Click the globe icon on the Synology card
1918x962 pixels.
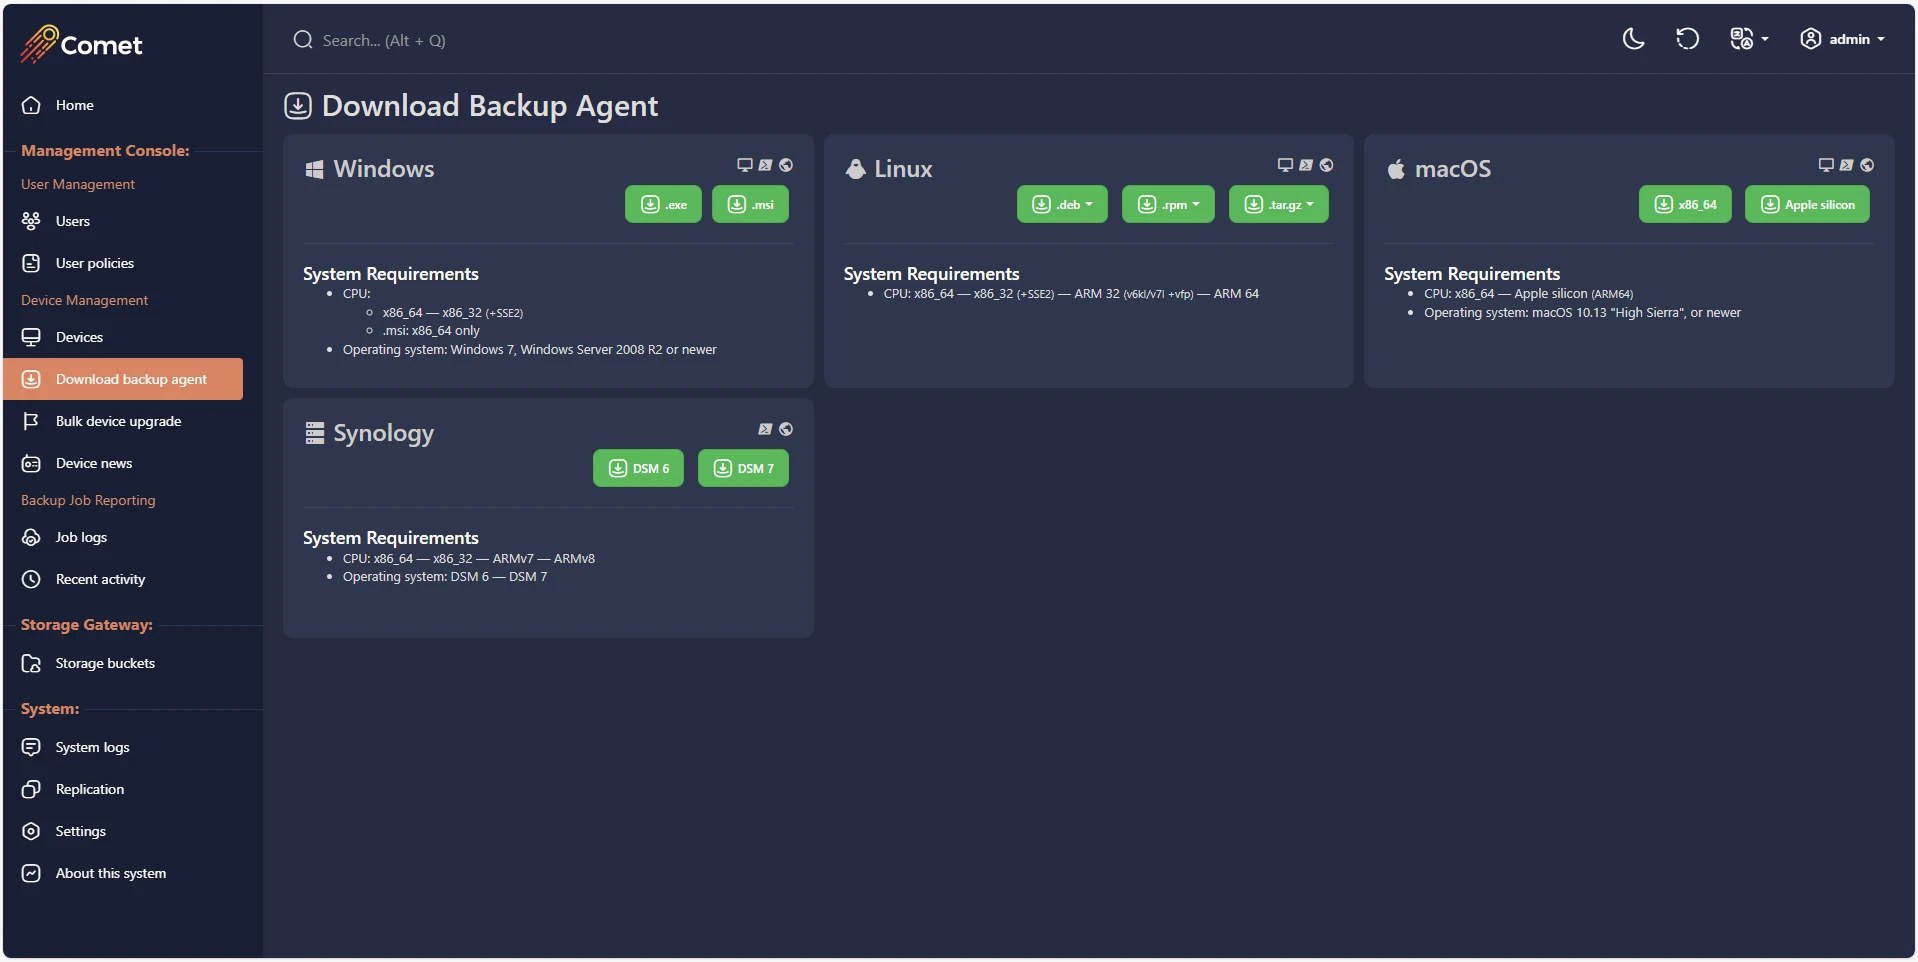point(786,429)
